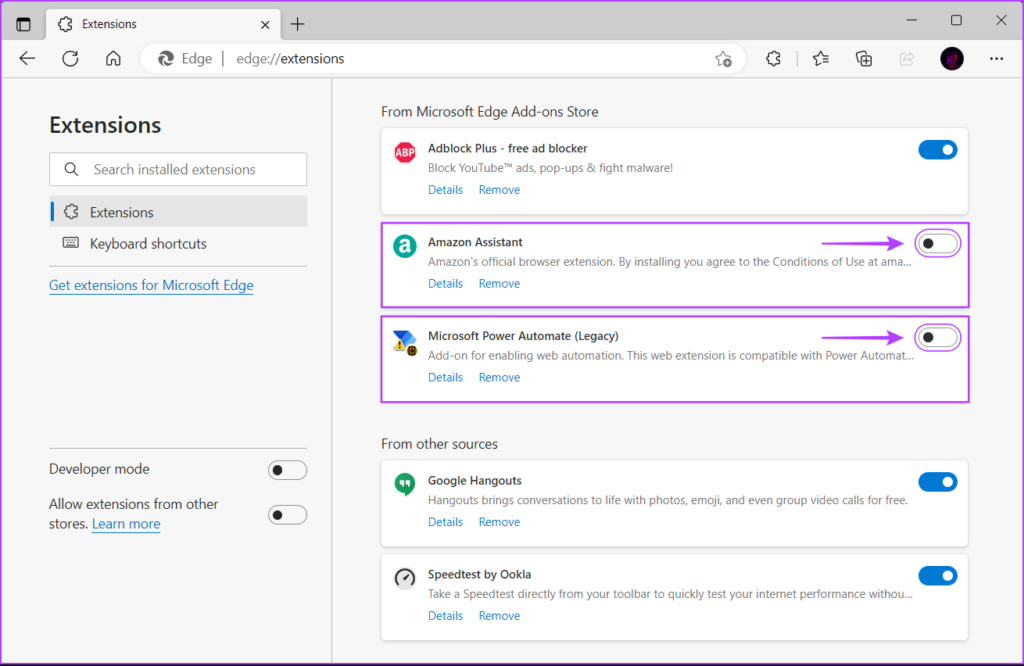The image size is (1024, 666).
Task: Click the Microsoft Power Automate icon
Action: [x=405, y=341]
